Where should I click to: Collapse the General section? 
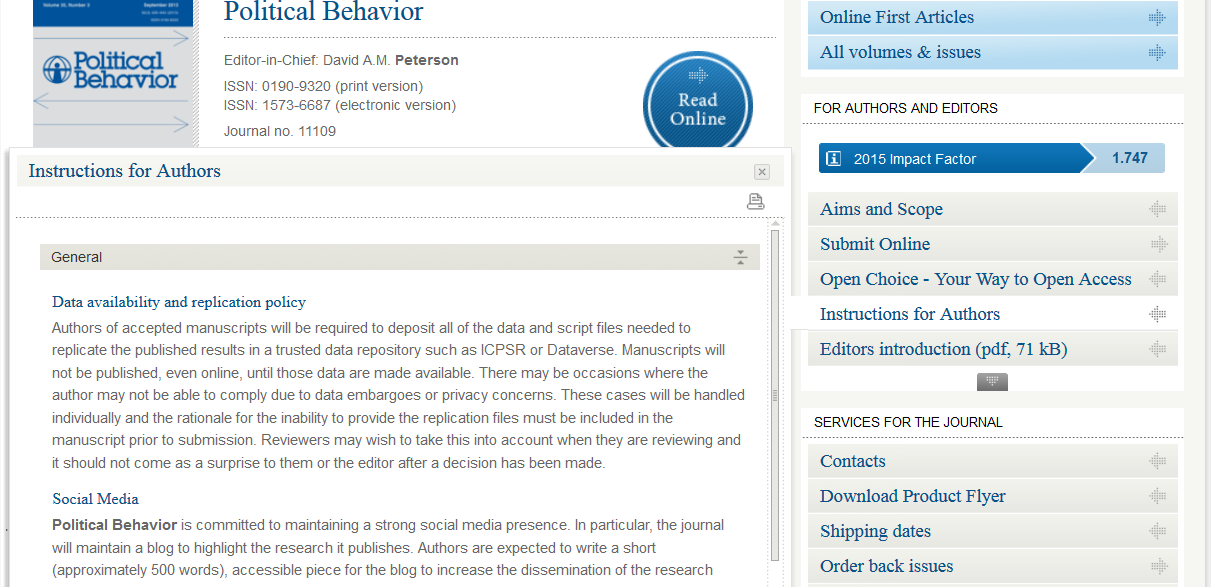pyautogui.click(x=740, y=258)
